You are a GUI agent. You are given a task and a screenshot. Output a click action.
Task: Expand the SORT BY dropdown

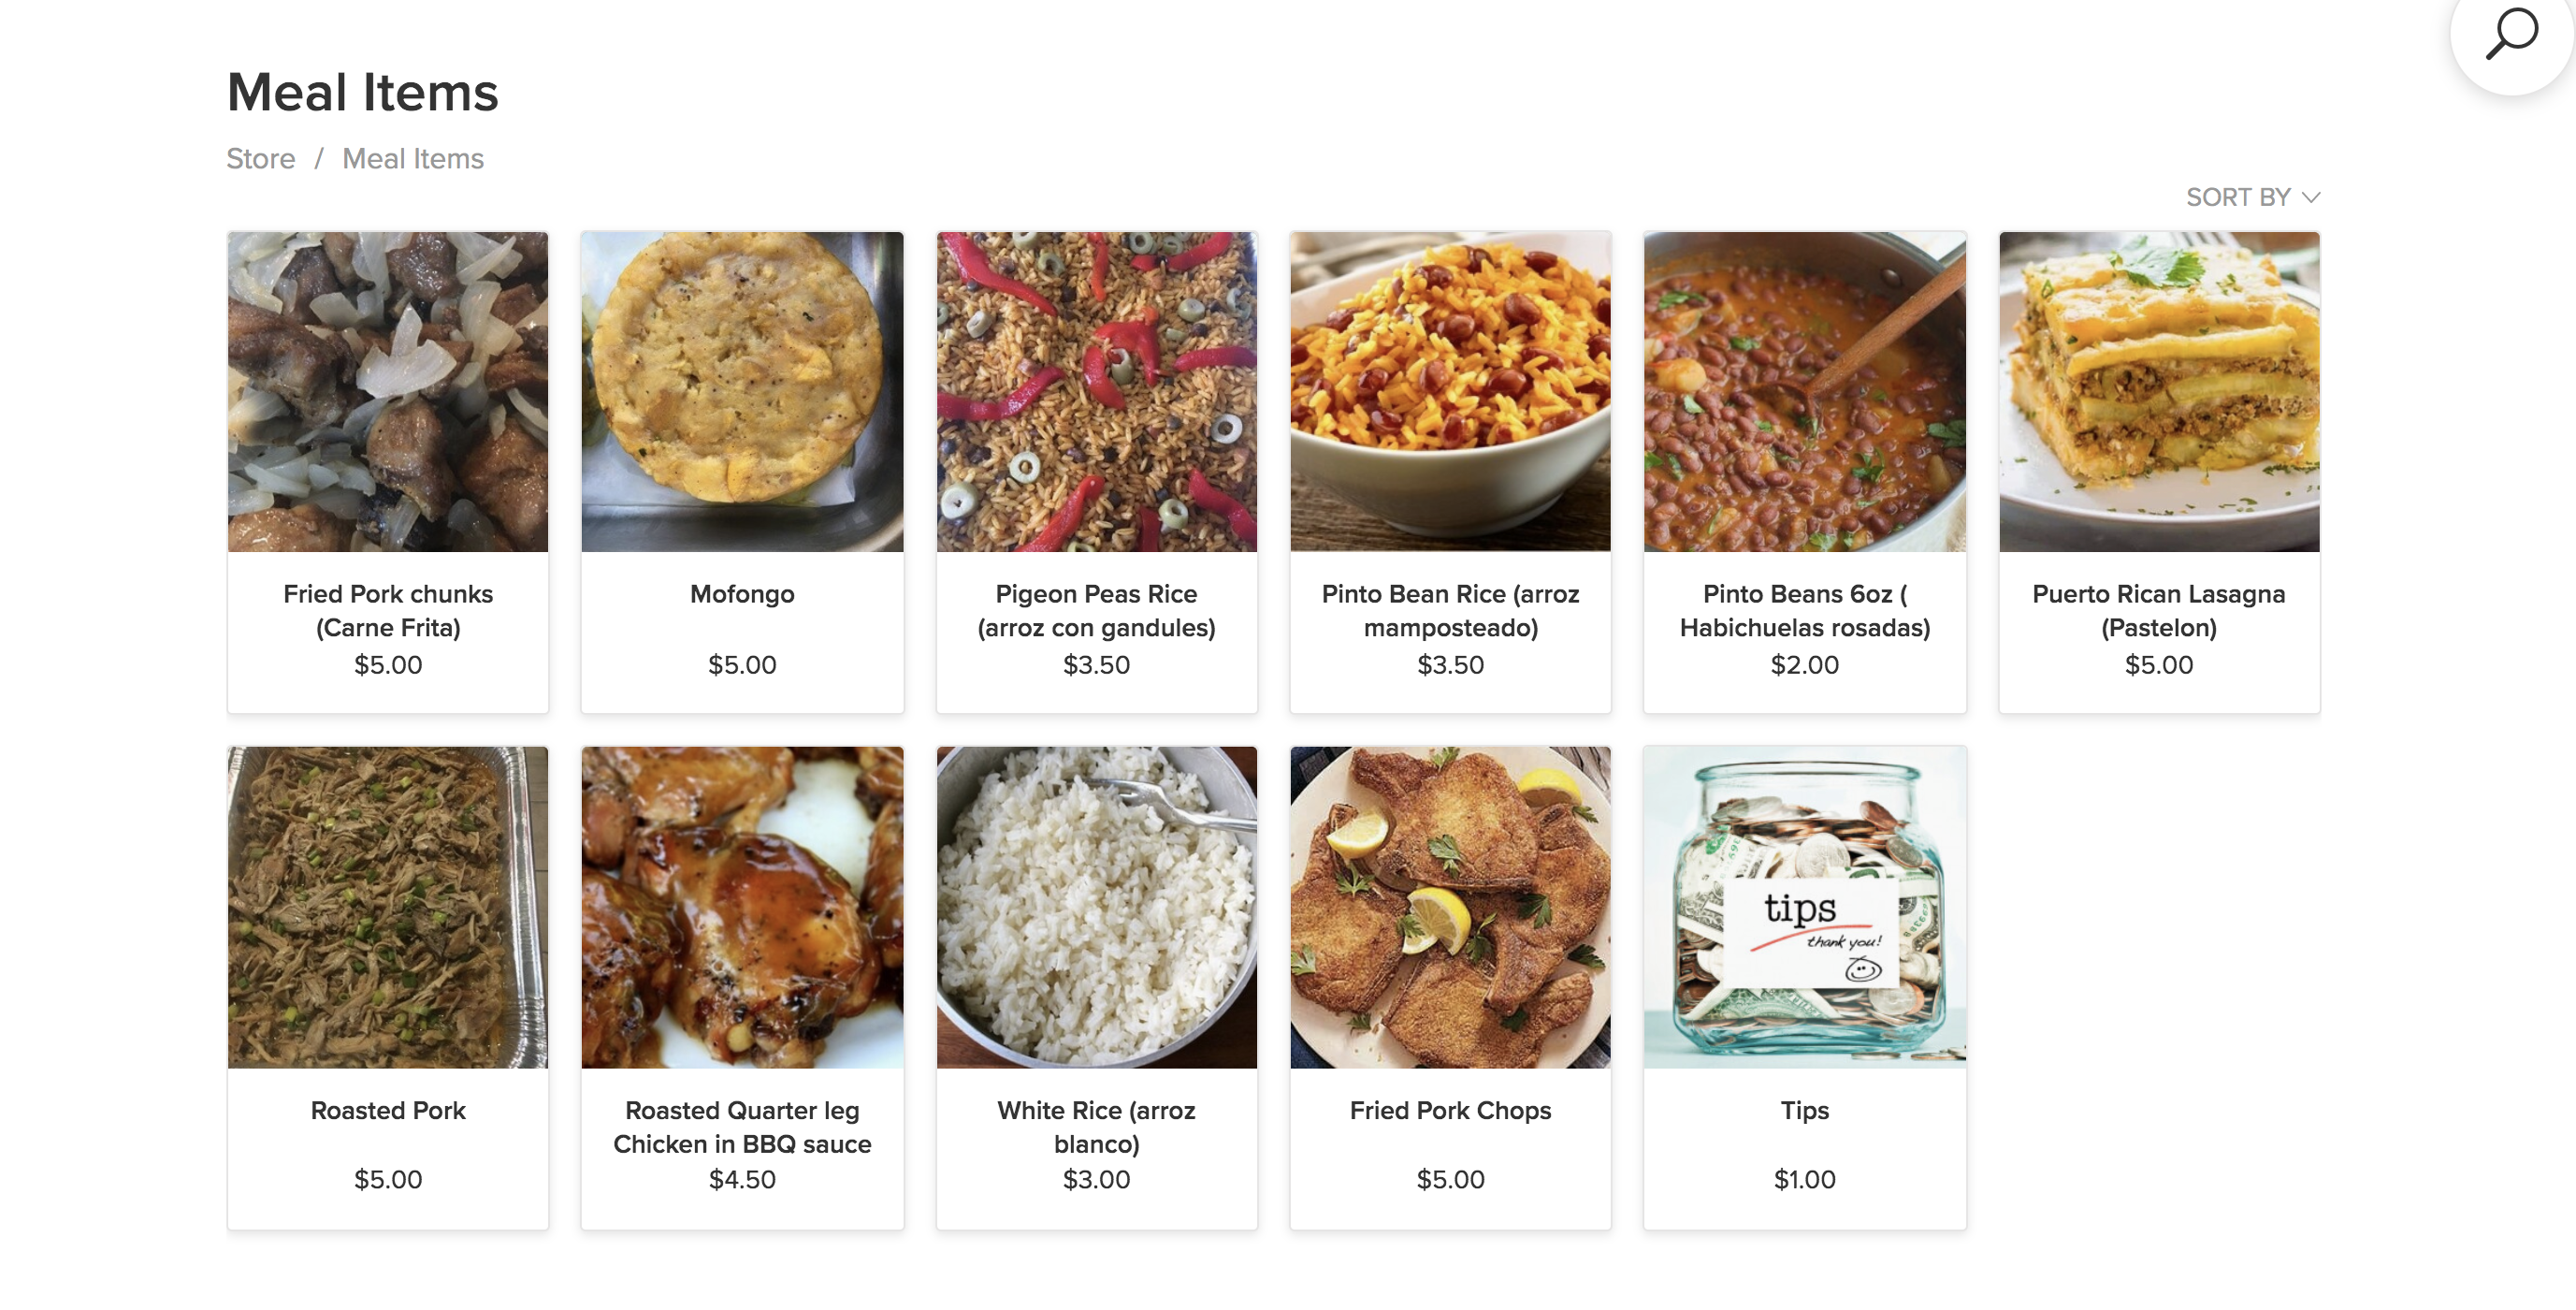[2252, 197]
